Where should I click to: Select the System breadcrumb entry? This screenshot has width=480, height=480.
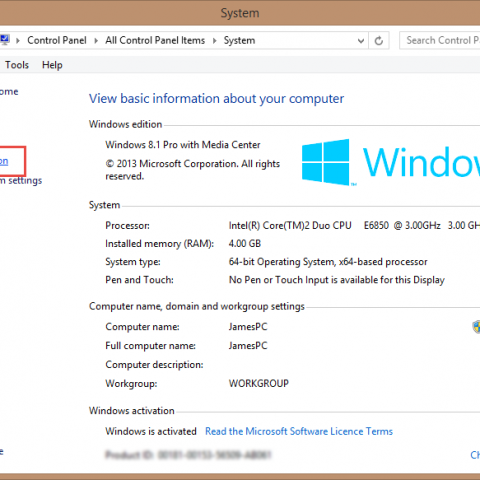(239, 40)
